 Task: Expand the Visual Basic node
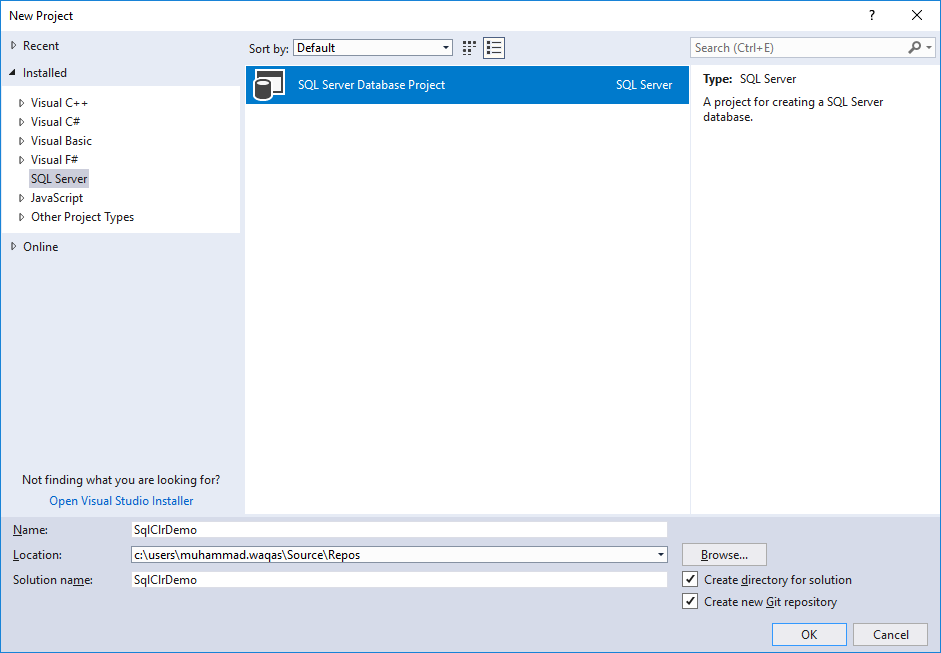[x=22, y=141]
